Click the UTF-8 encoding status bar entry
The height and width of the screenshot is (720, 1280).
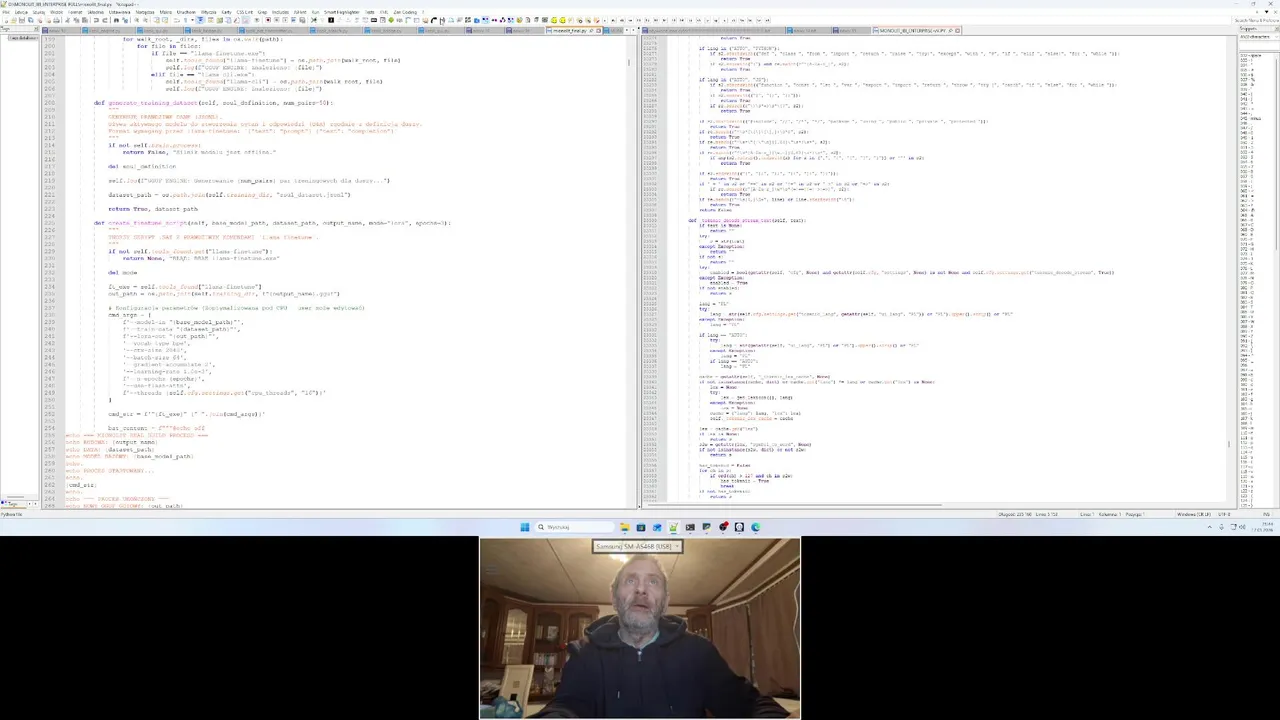pos(1224,514)
